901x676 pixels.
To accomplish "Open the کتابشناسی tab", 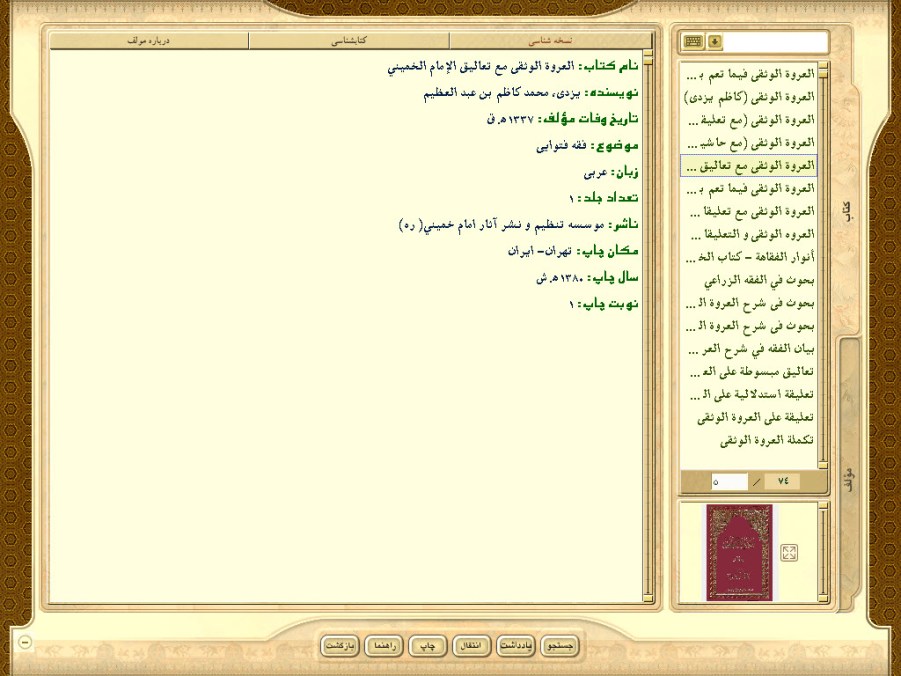I will 348,41.
